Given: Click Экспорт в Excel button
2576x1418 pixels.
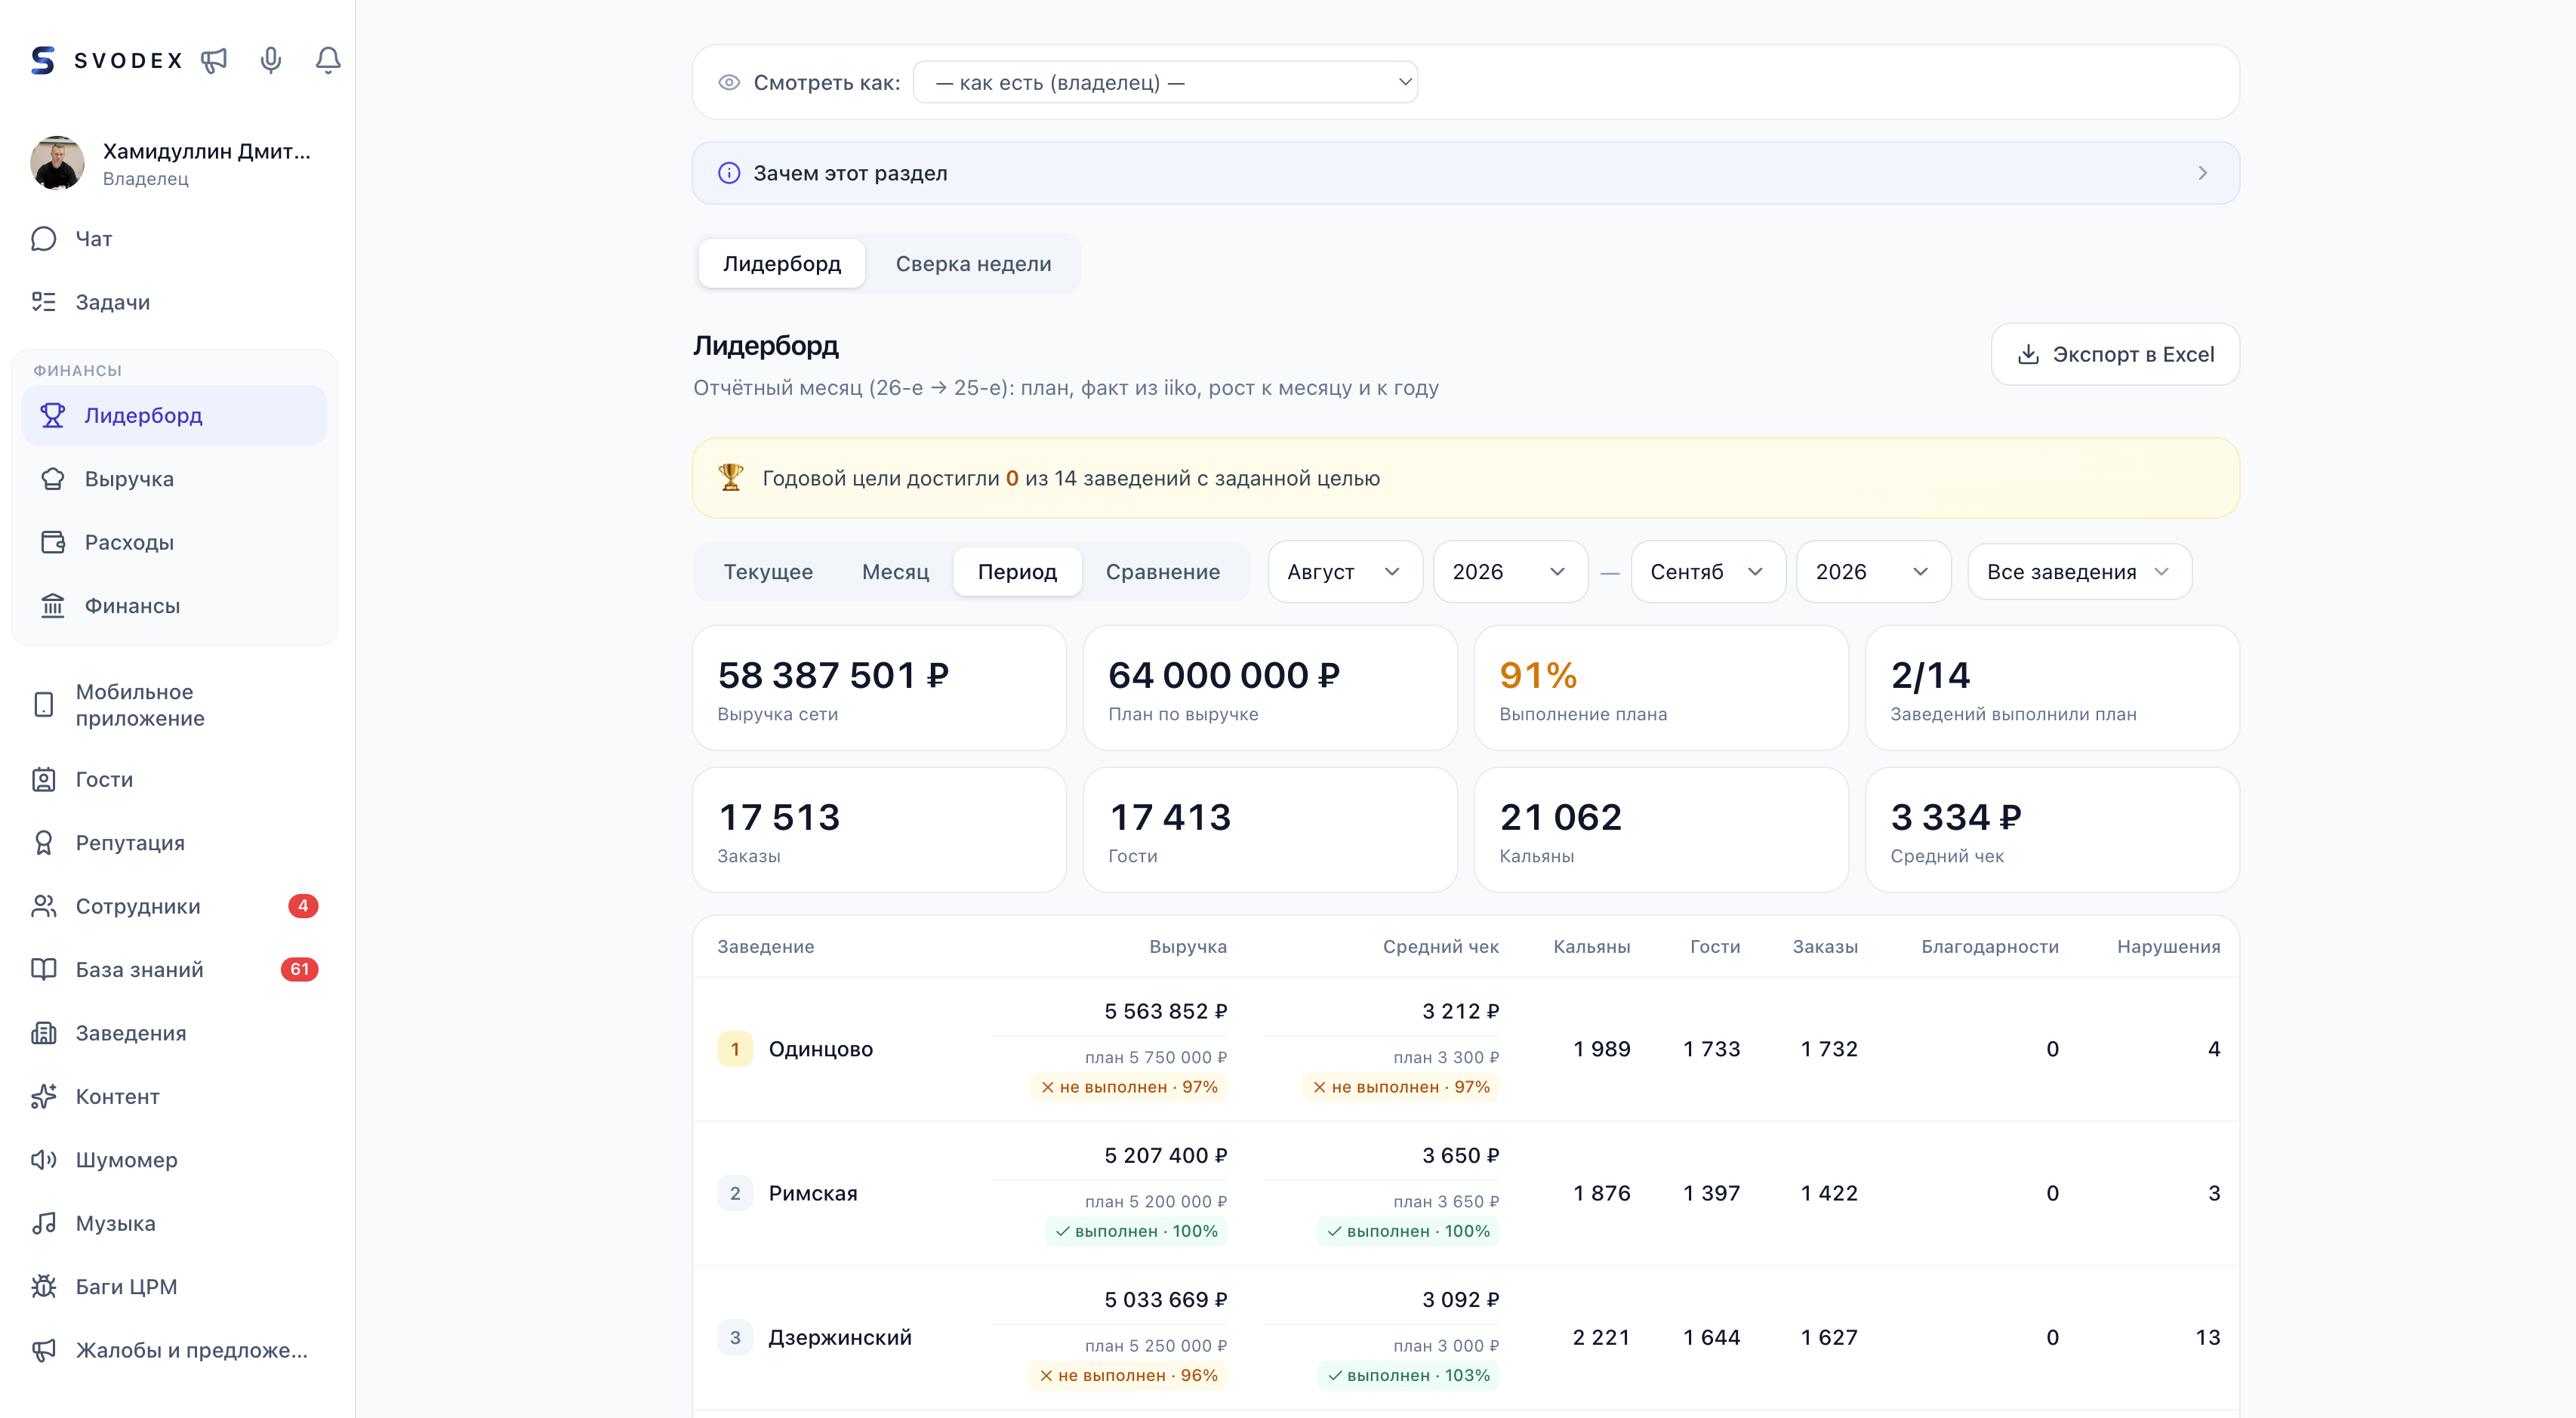Looking at the screenshot, I should coord(2115,354).
